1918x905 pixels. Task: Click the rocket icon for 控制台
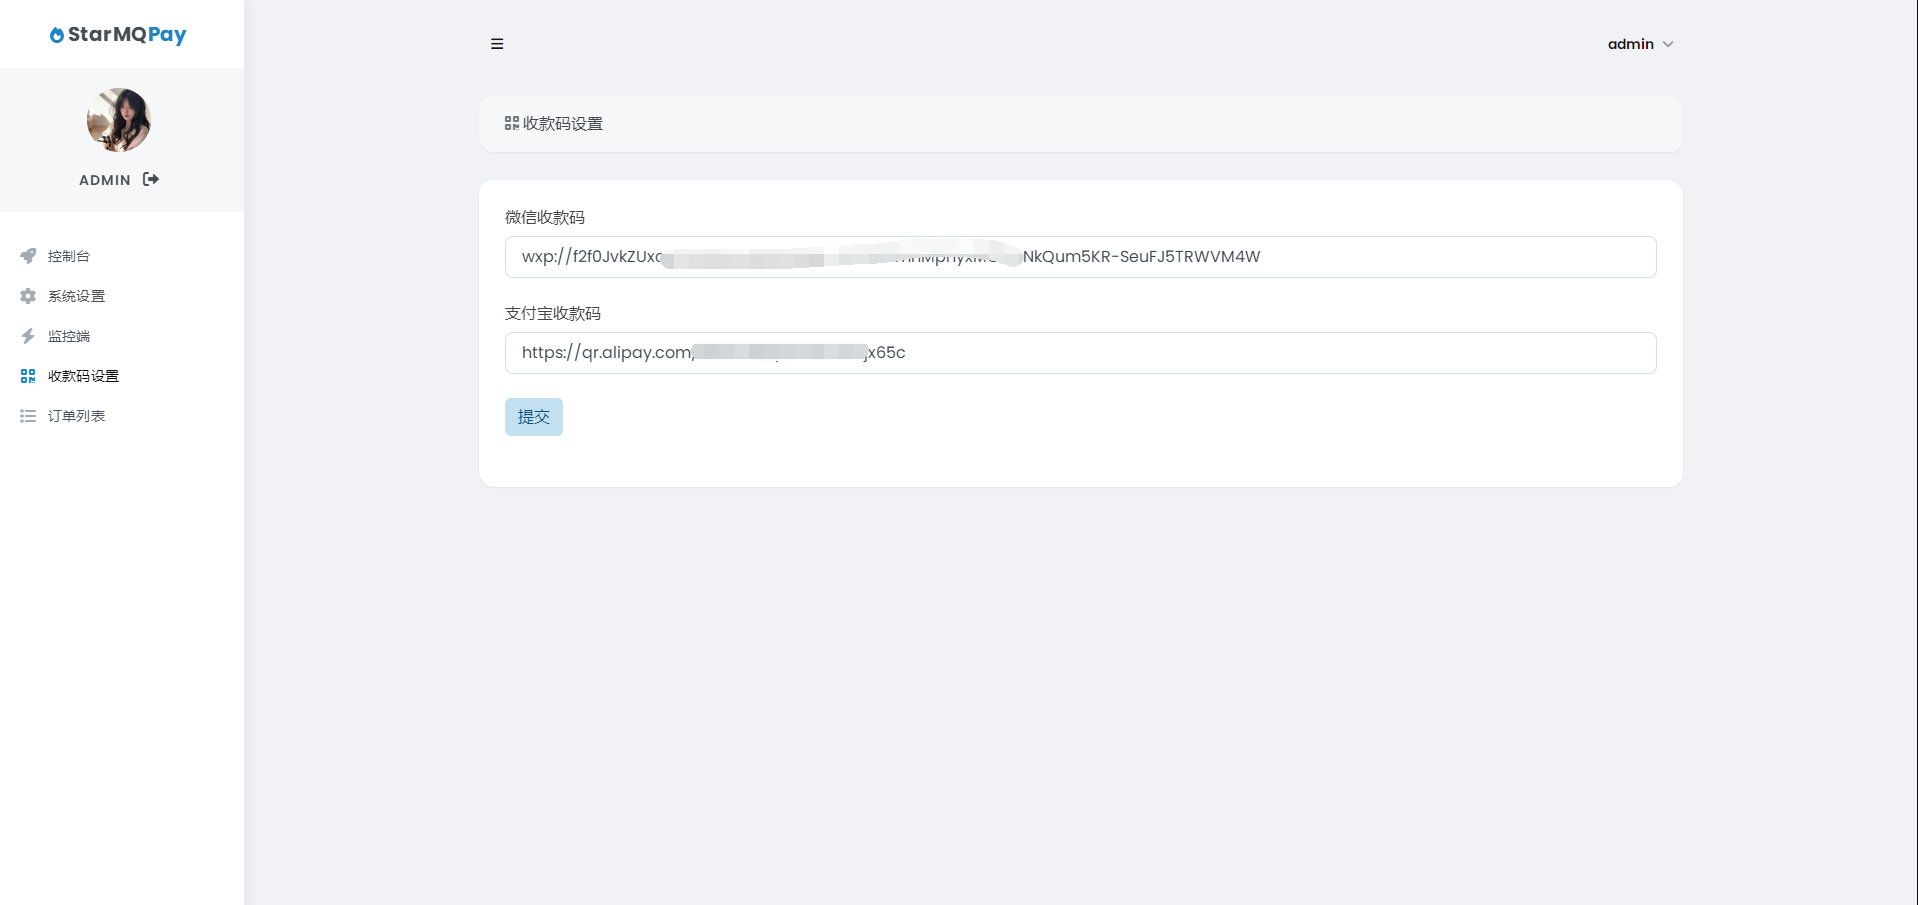click(x=28, y=256)
